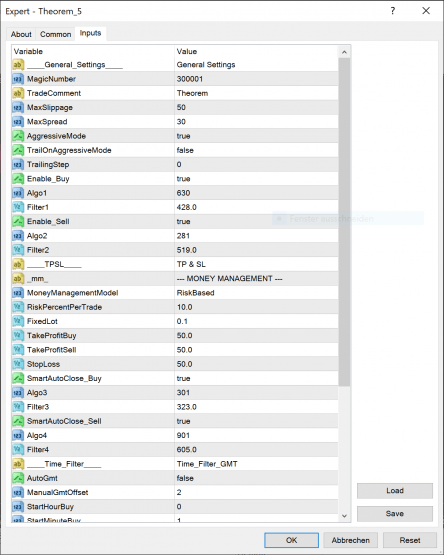Screen dimensions: 444x555
Task: Click the boolean icon next to Enable_Buy
Action: click(18, 179)
